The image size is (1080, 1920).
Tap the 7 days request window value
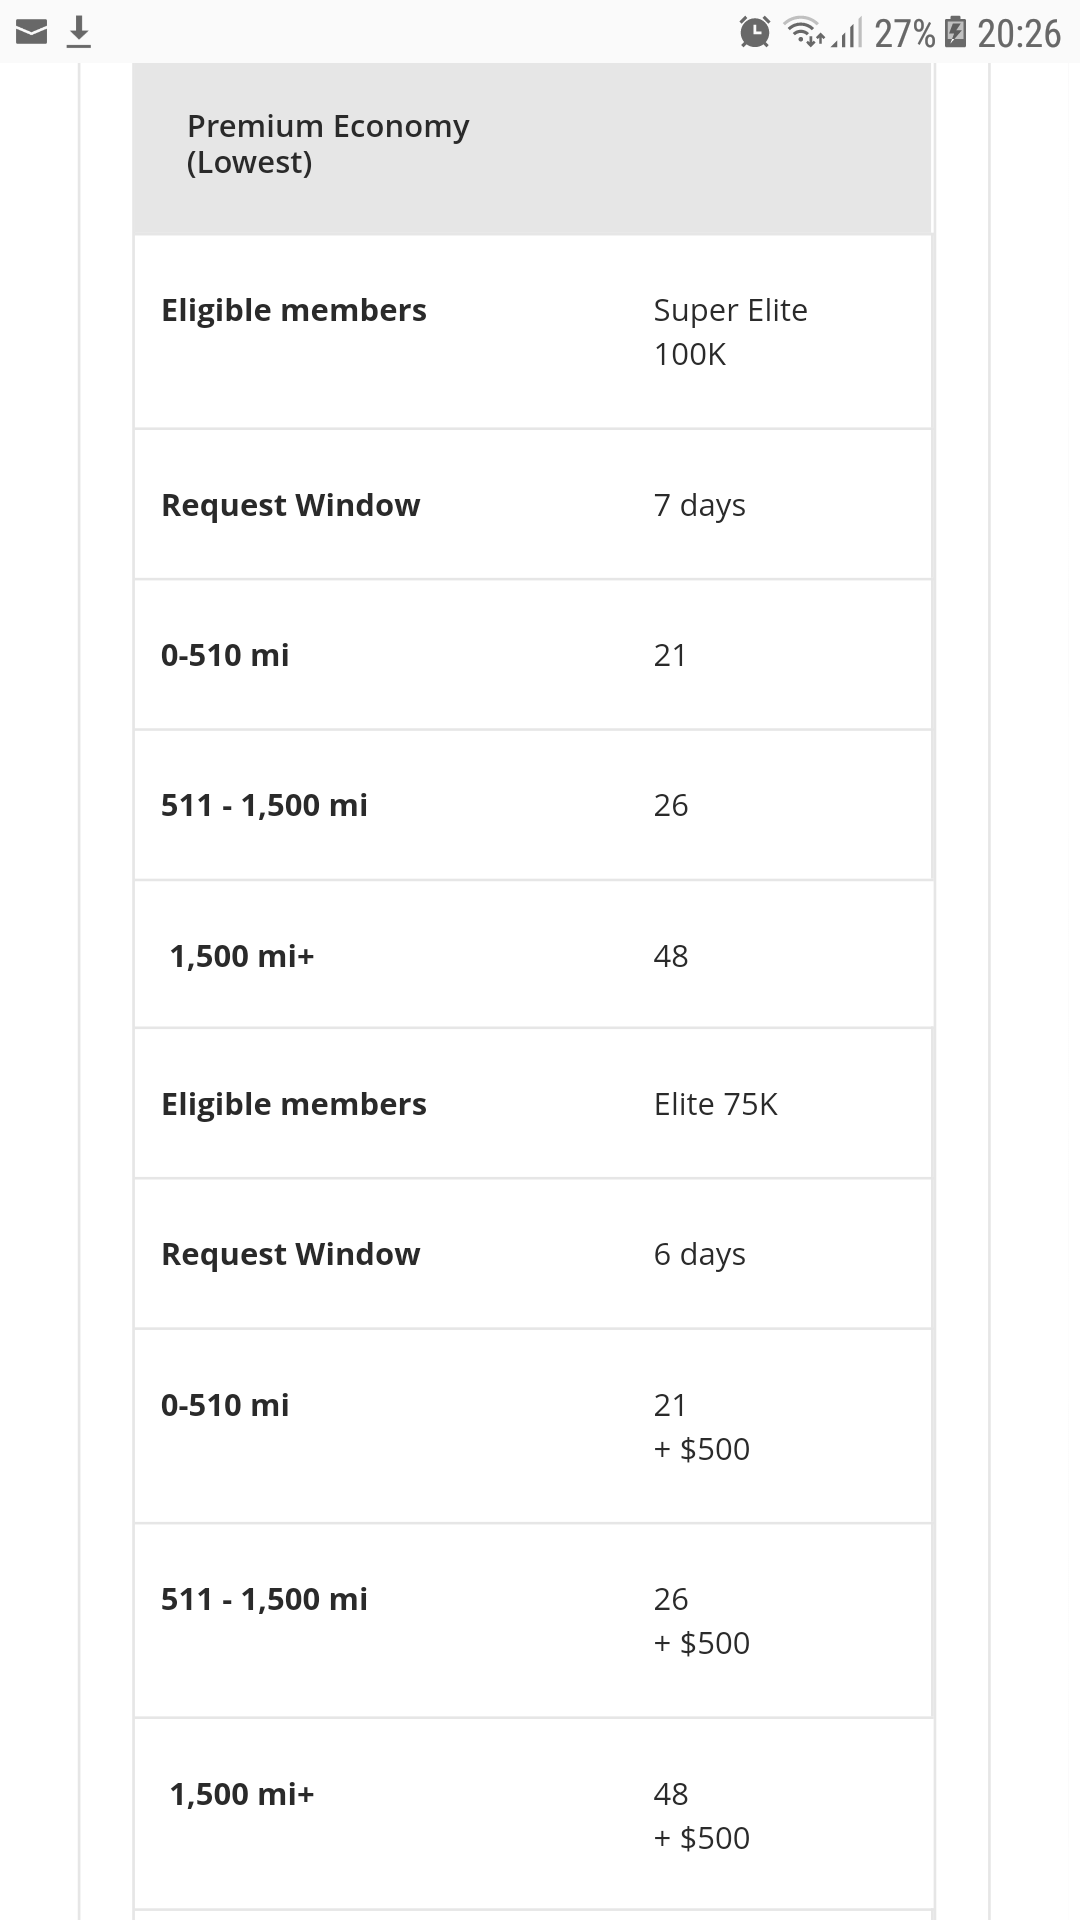click(700, 505)
